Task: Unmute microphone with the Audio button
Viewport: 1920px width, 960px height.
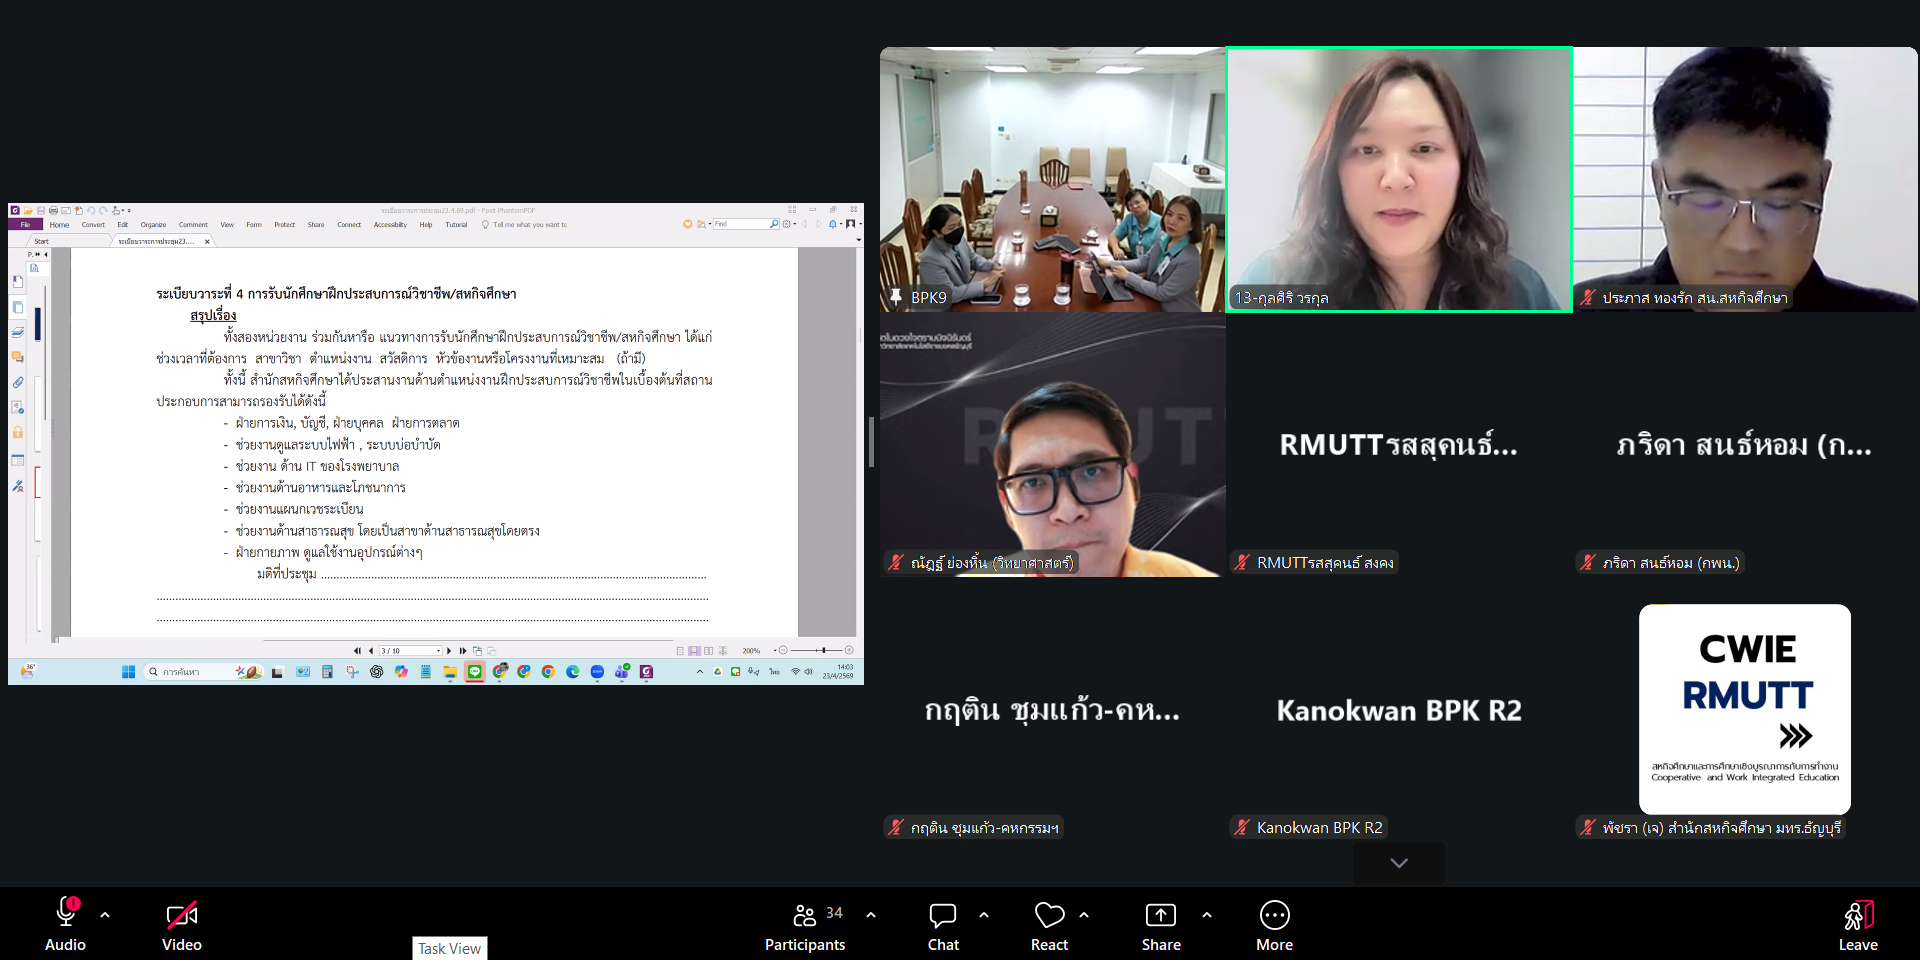Action: 65,924
